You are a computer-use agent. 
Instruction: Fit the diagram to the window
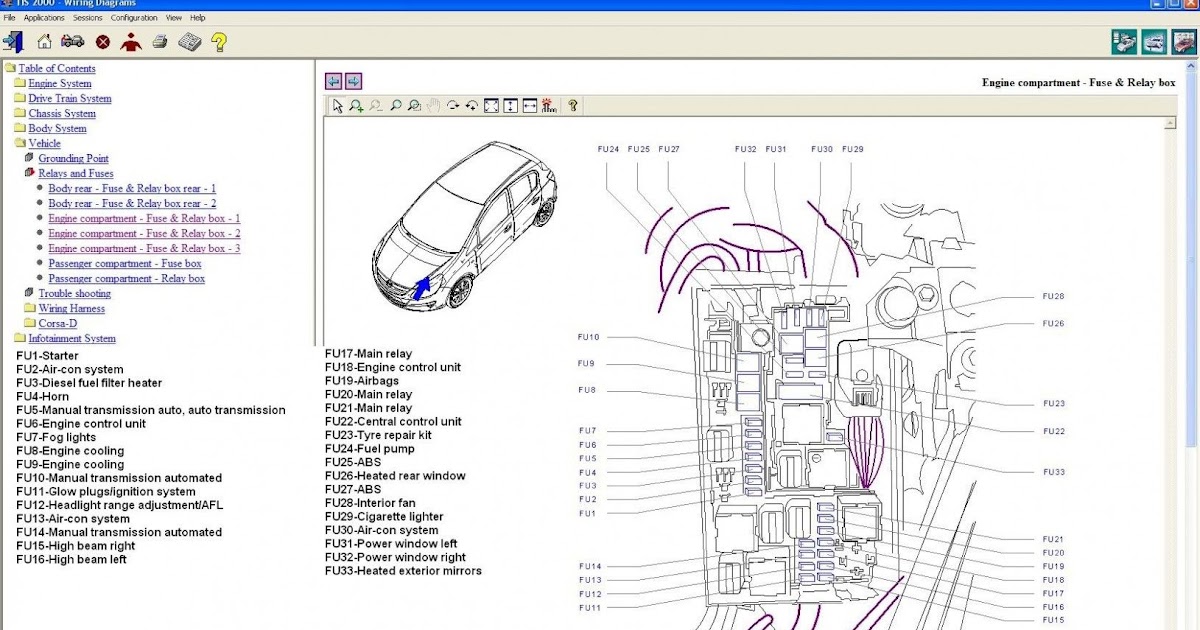491,105
